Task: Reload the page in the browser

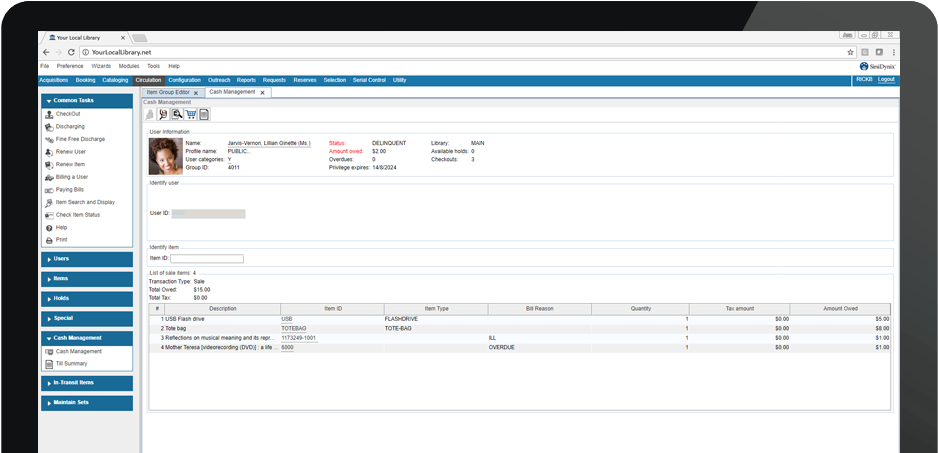Action: [71, 52]
